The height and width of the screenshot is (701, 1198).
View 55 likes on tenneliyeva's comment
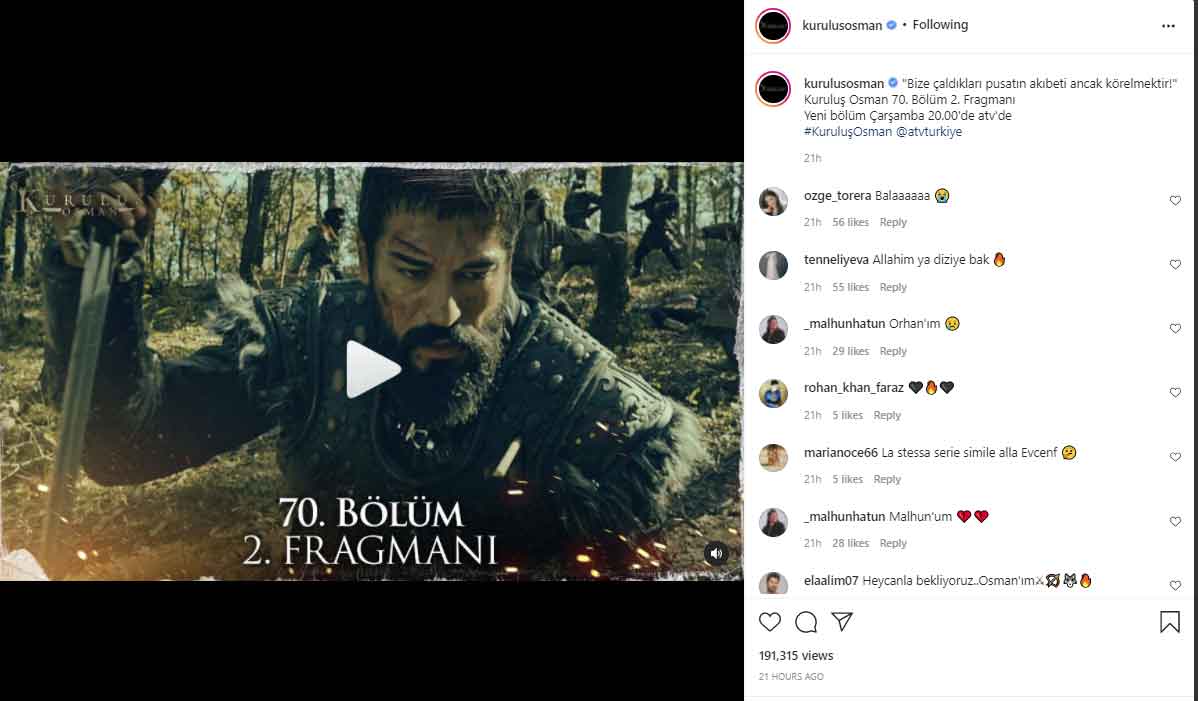pyautogui.click(x=850, y=287)
